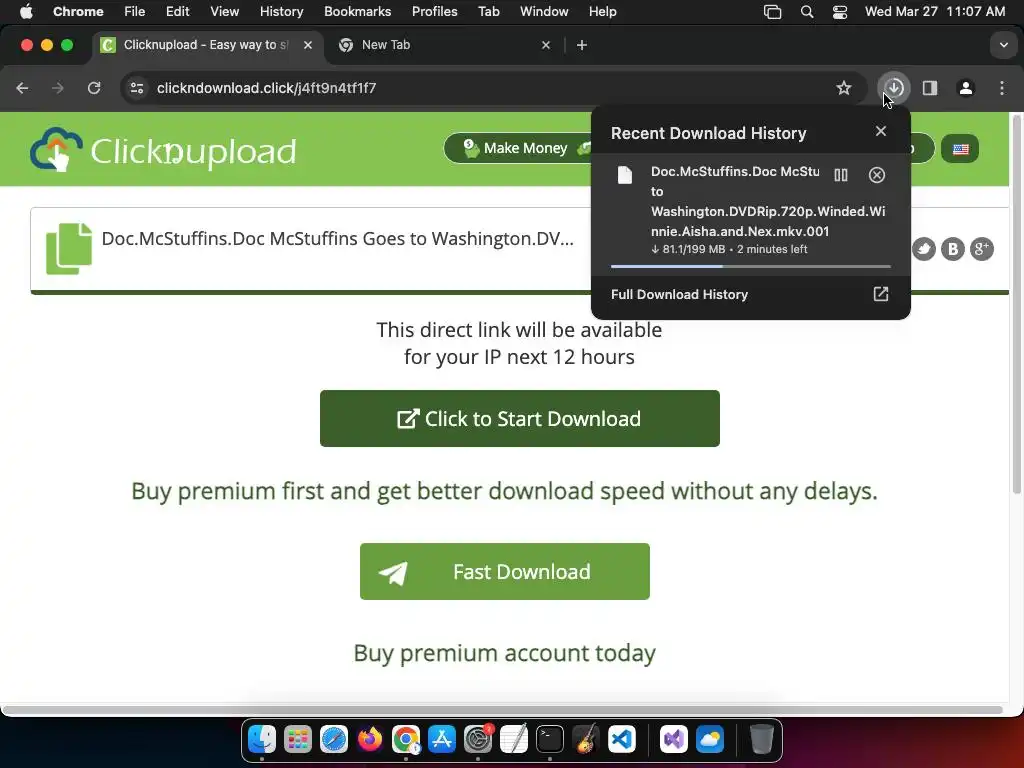Image resolution: width=1024 pixels, height=768 pixels.
Task: Open Full Download History
Action: pos(750,295)
